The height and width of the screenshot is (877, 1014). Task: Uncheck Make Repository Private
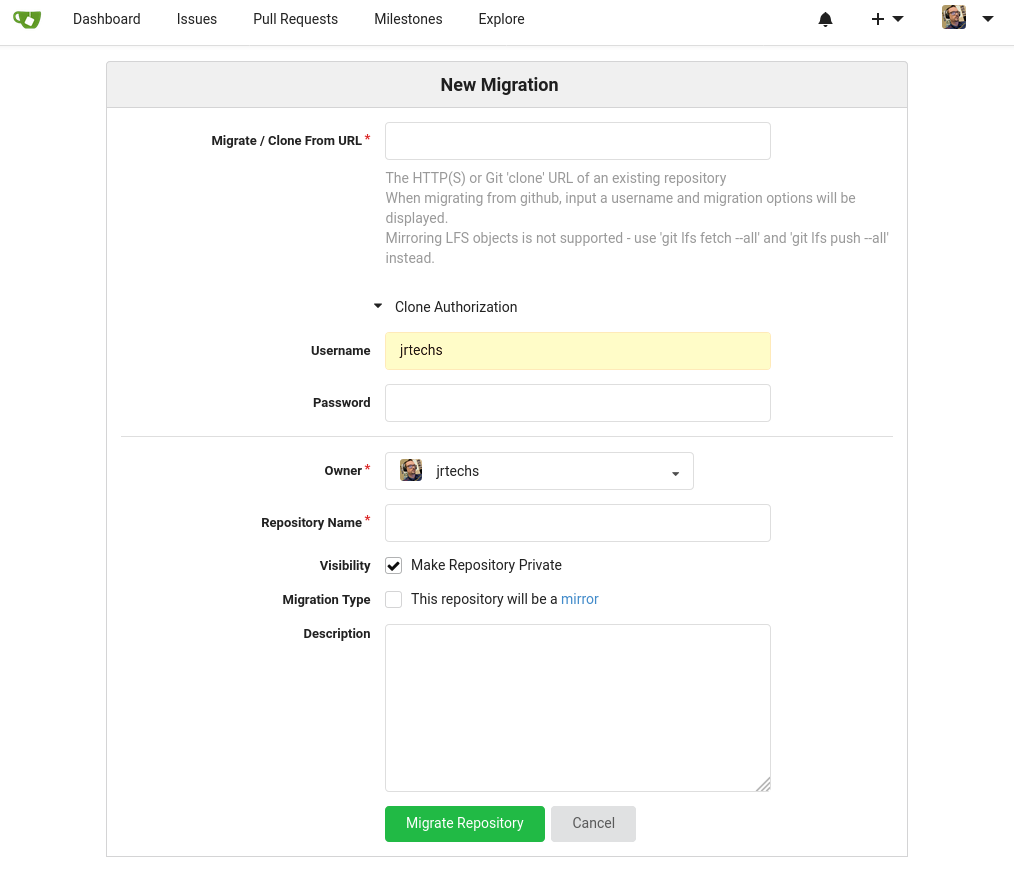(394, 566)
